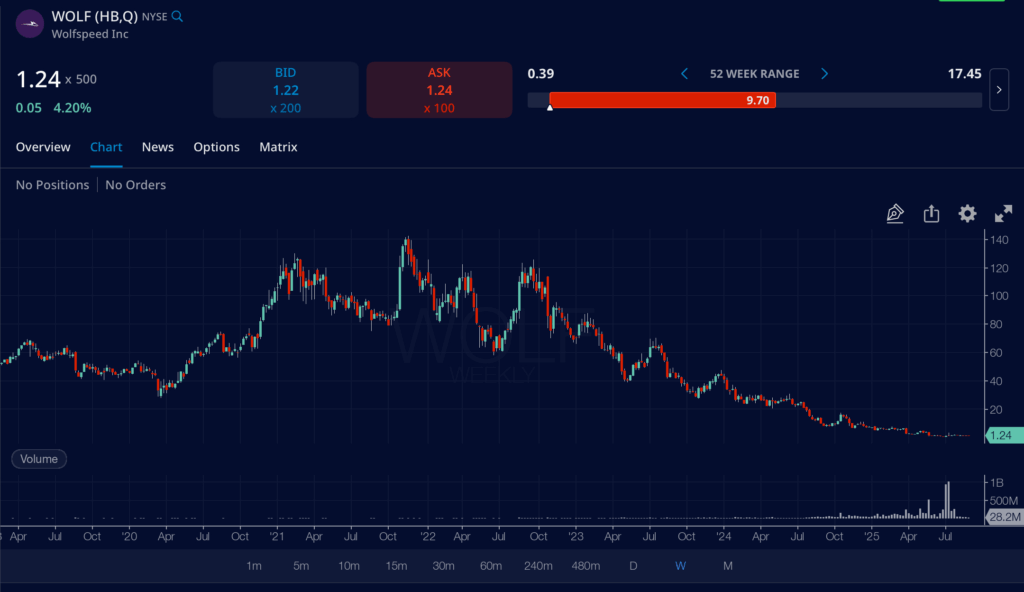Screen dimensions: 1024x592
Task: Toggle the Volume indicator
Action: 38,458
